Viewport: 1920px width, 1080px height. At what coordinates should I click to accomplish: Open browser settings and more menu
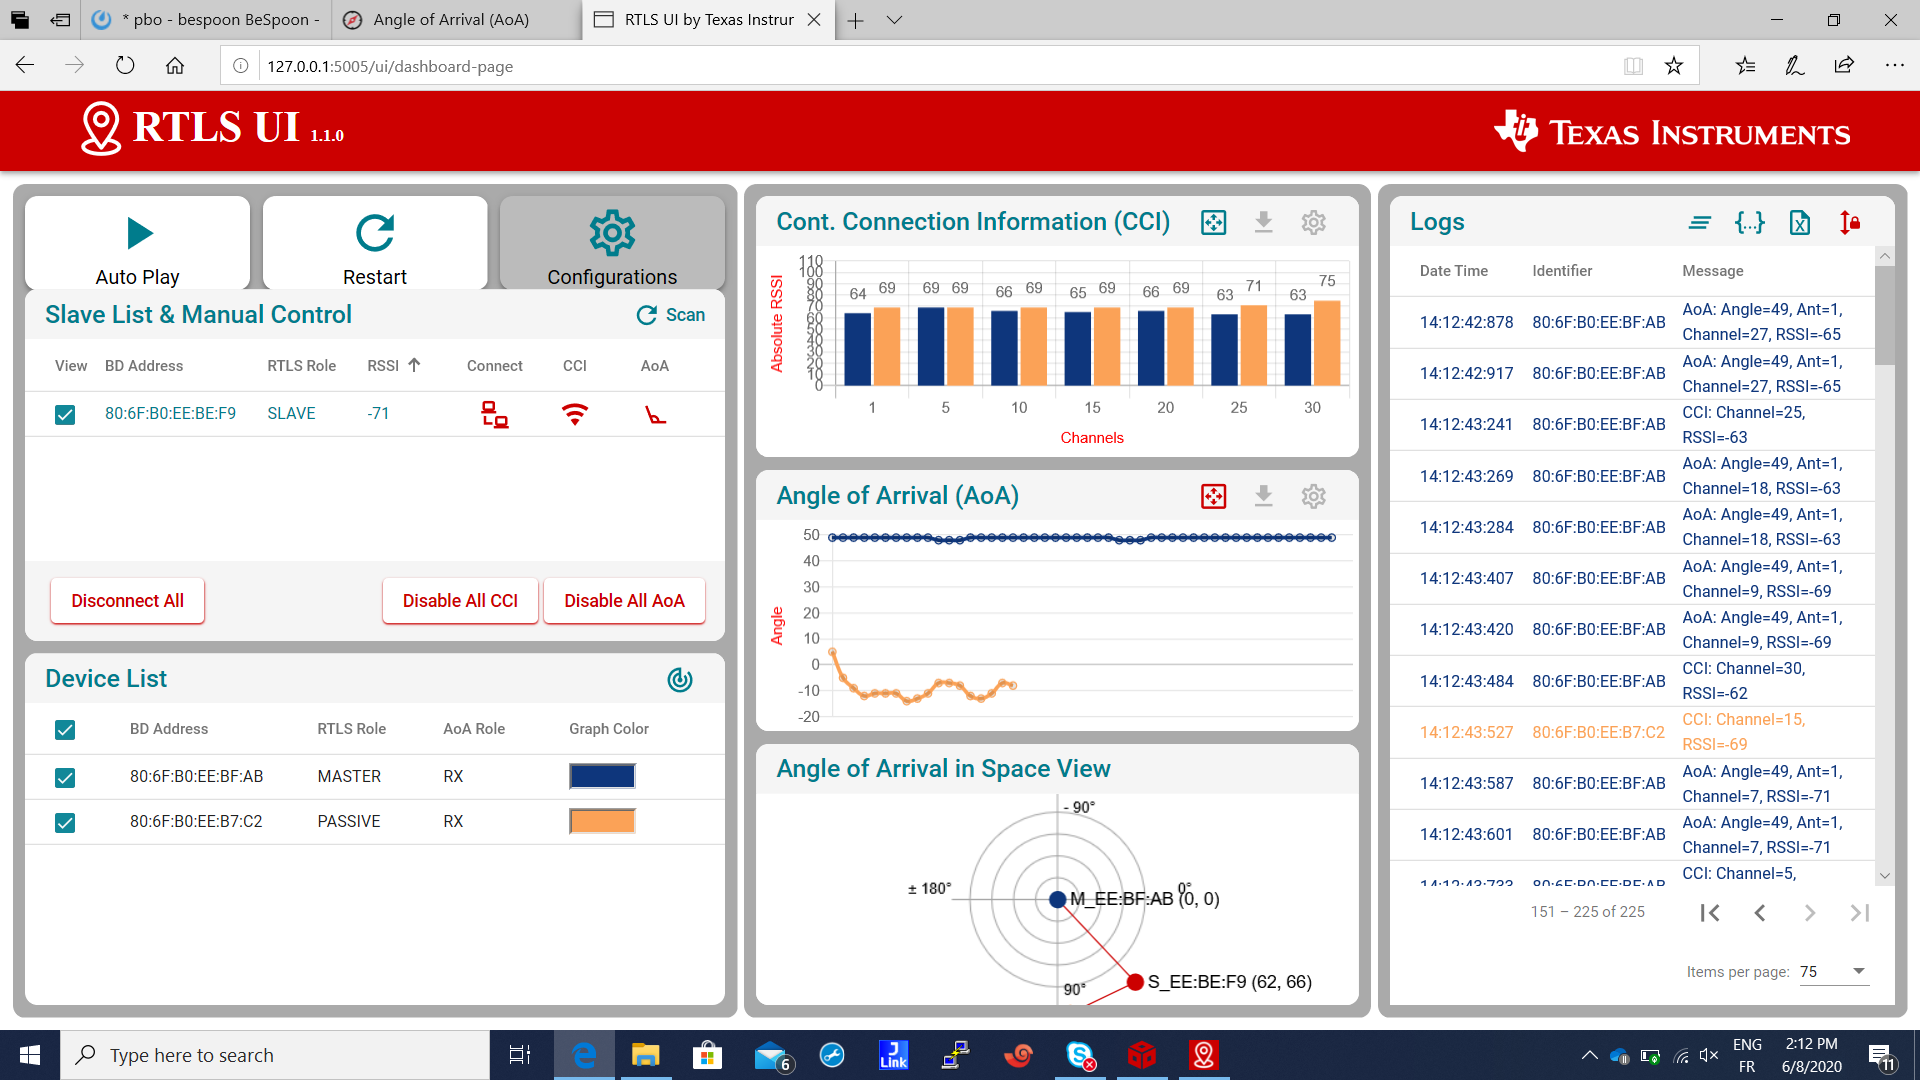pos(1894,66)
